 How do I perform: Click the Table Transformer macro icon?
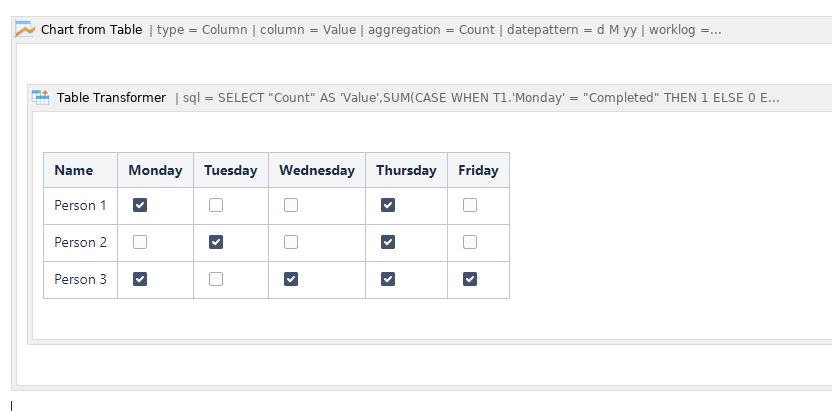pos(40,97)
